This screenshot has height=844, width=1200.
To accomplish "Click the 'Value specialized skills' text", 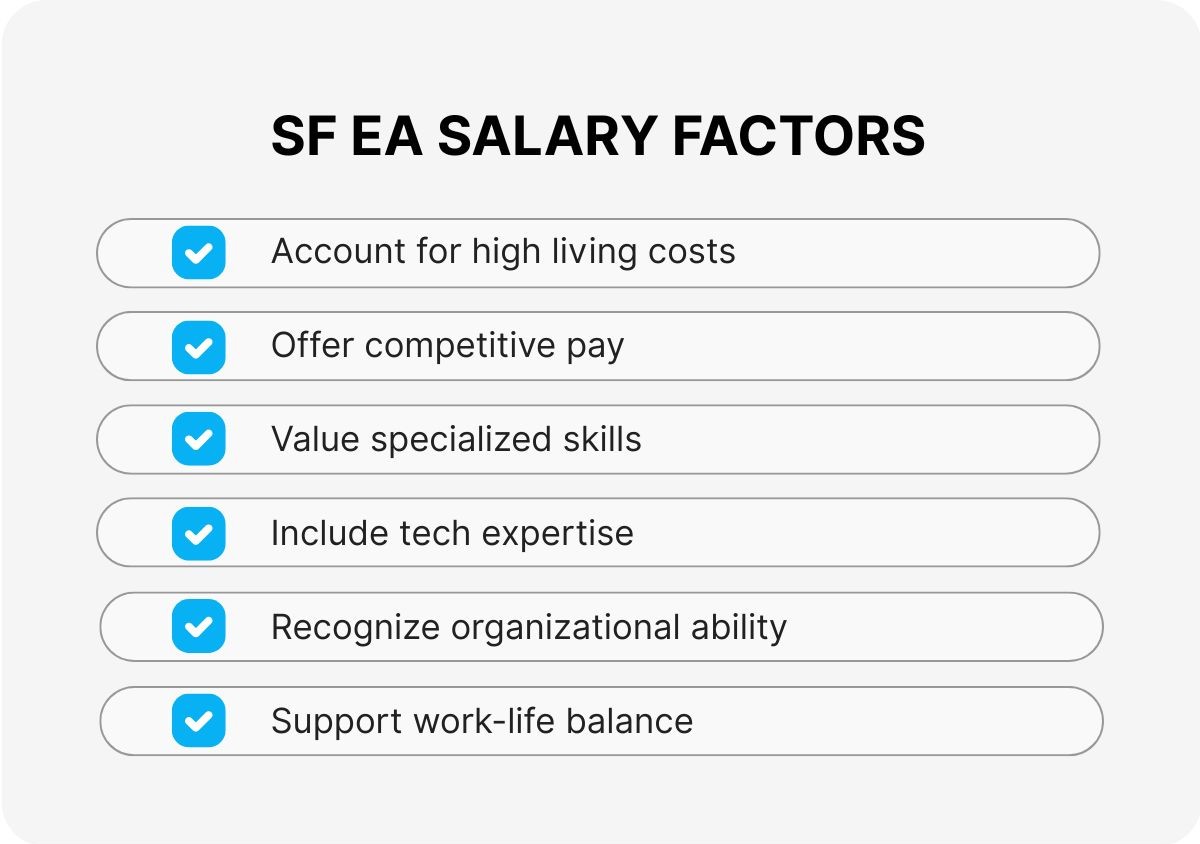I will click(x=456, y=440).
